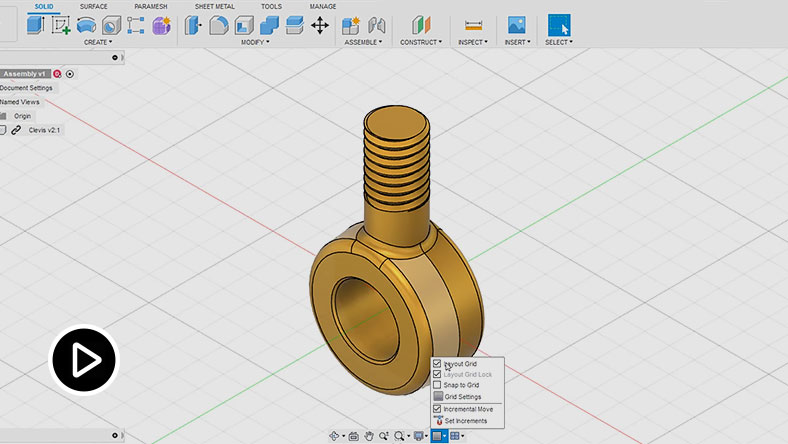Uncheck the Layout Grid checkbox
This screenshot has height=444, width=788.
click(437, 364)
